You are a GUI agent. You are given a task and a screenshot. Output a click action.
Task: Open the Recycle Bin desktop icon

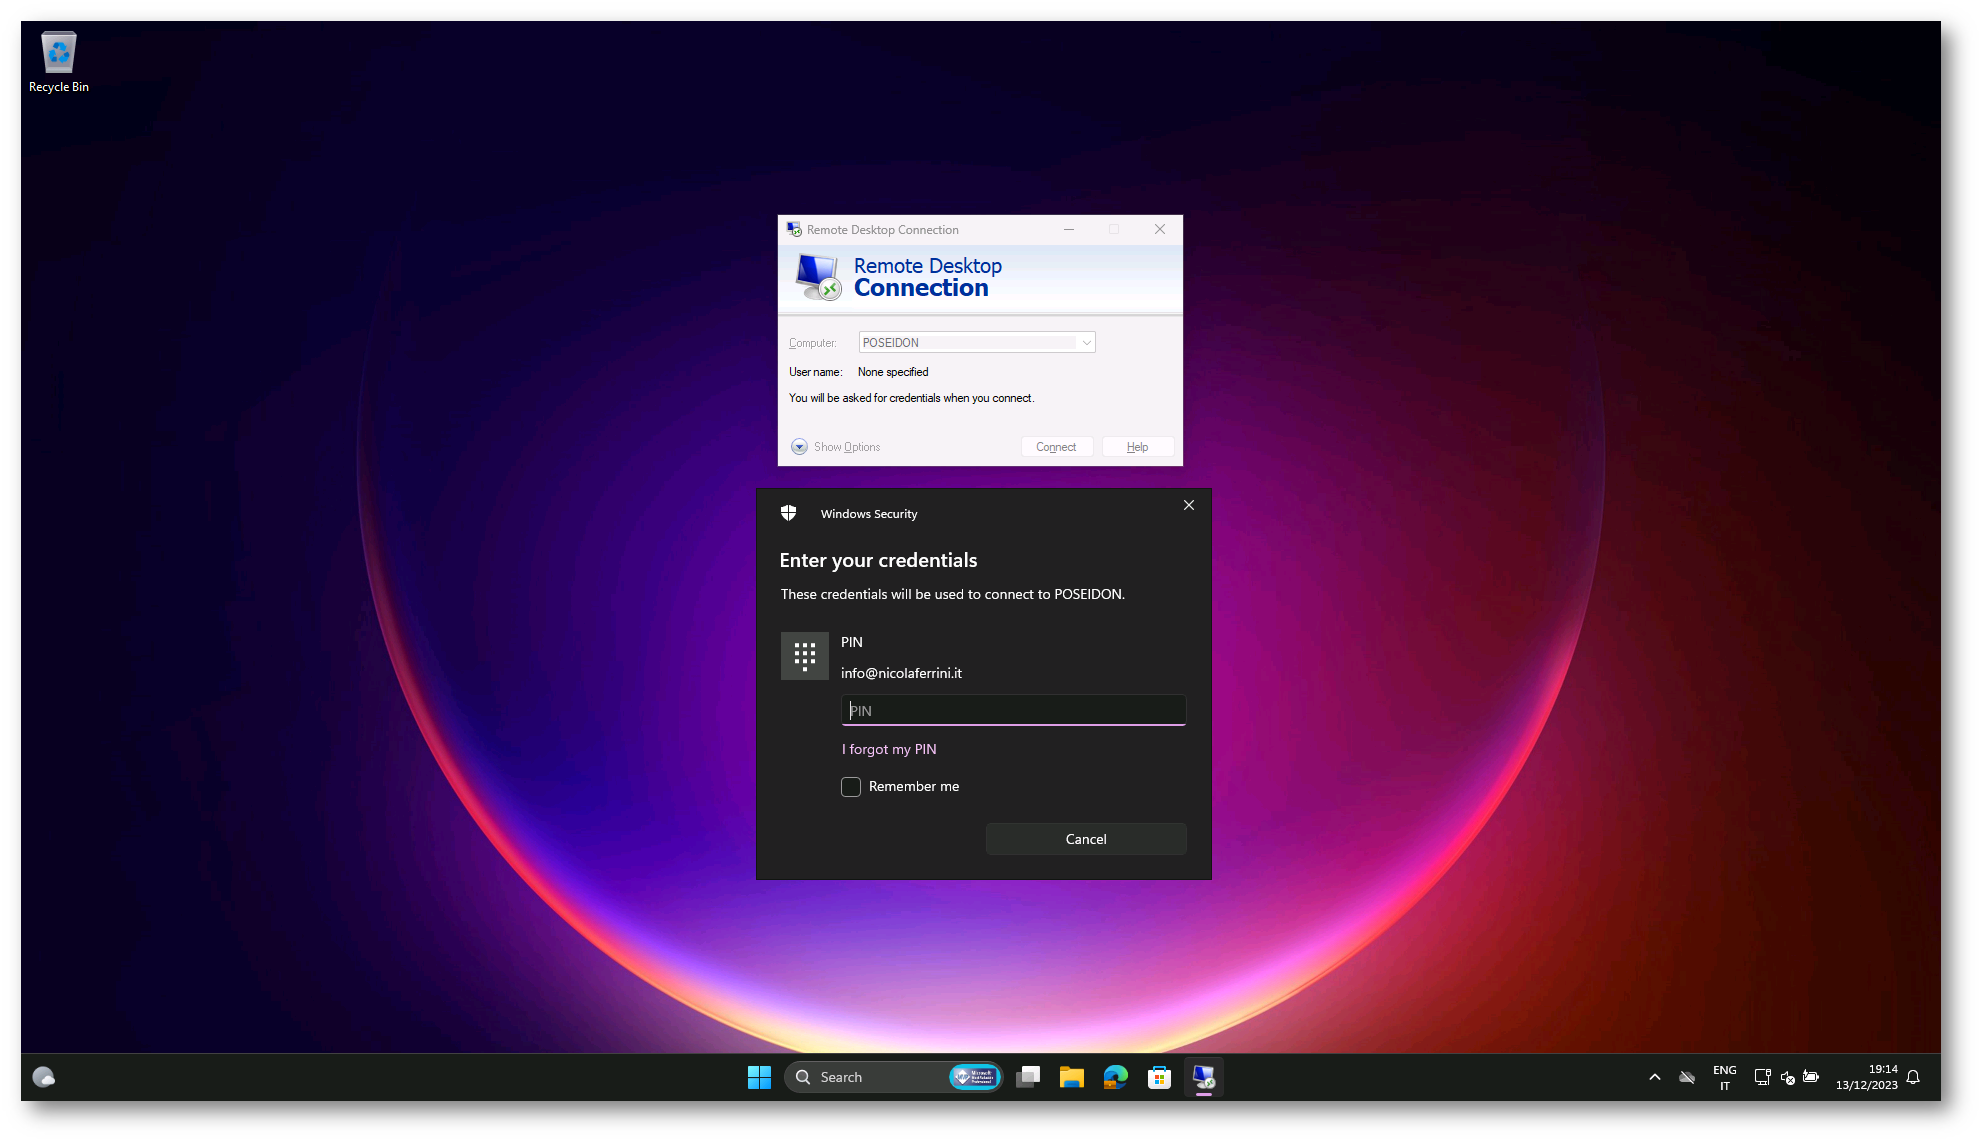click(58, 62)
